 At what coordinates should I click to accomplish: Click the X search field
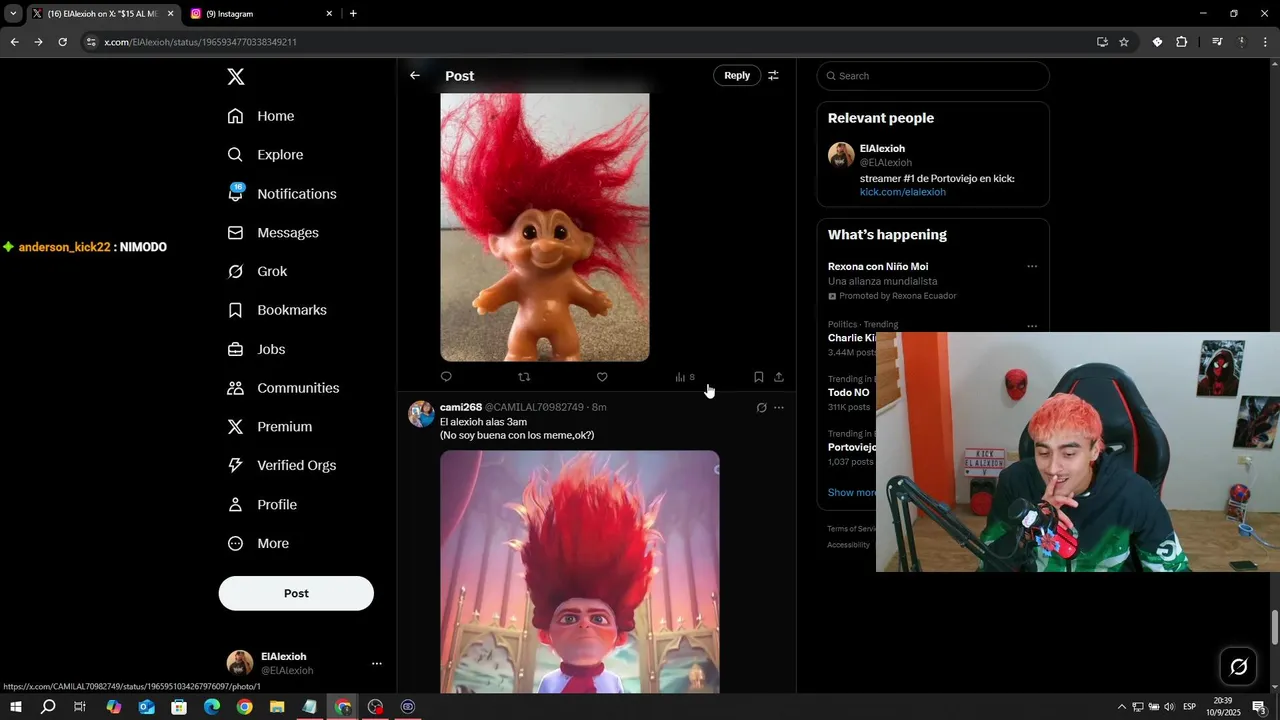coord(933,76)
